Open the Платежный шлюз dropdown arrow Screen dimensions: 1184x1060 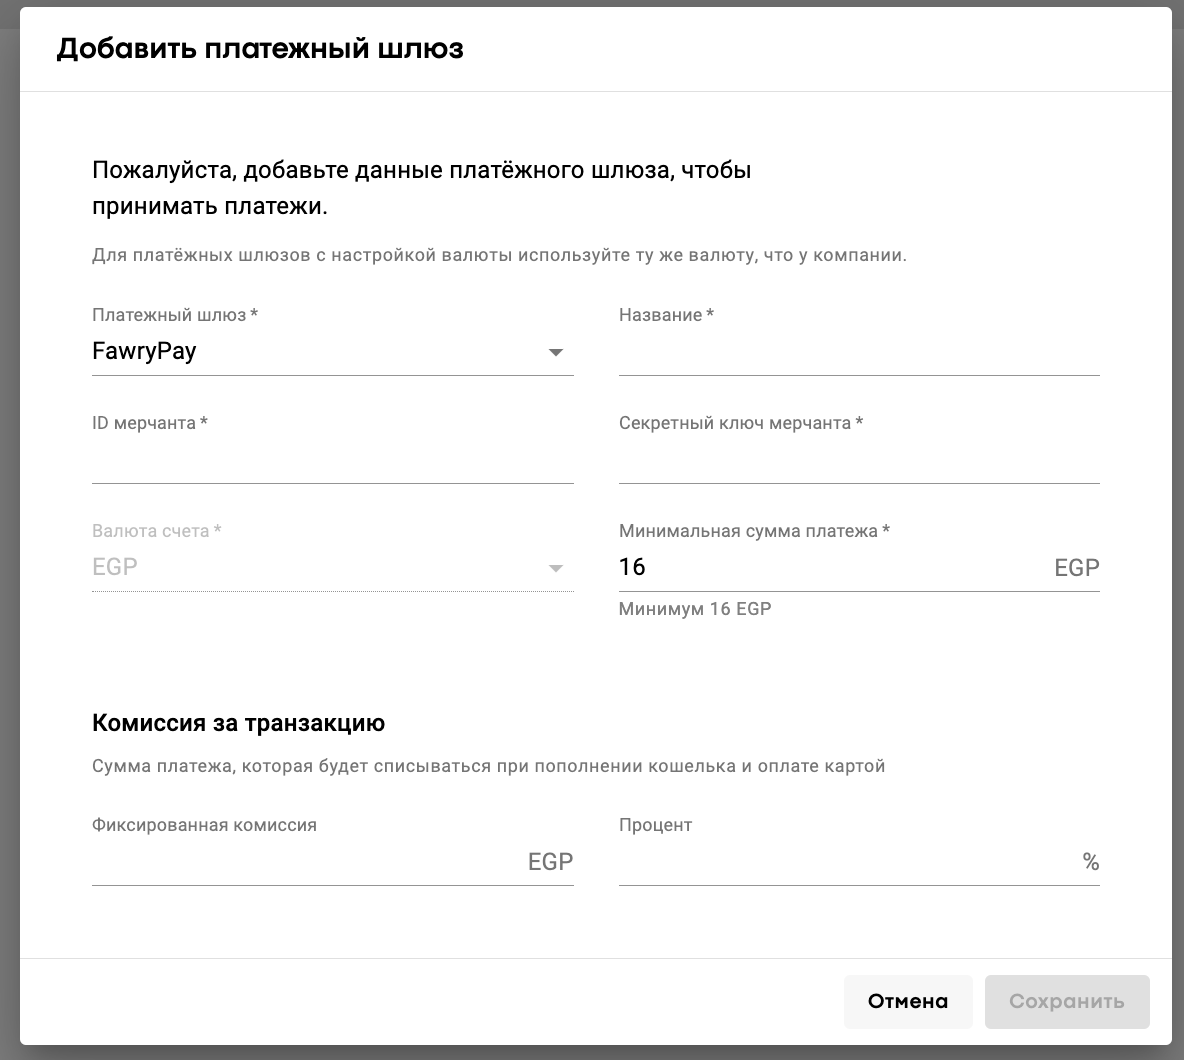coord(556,352)
